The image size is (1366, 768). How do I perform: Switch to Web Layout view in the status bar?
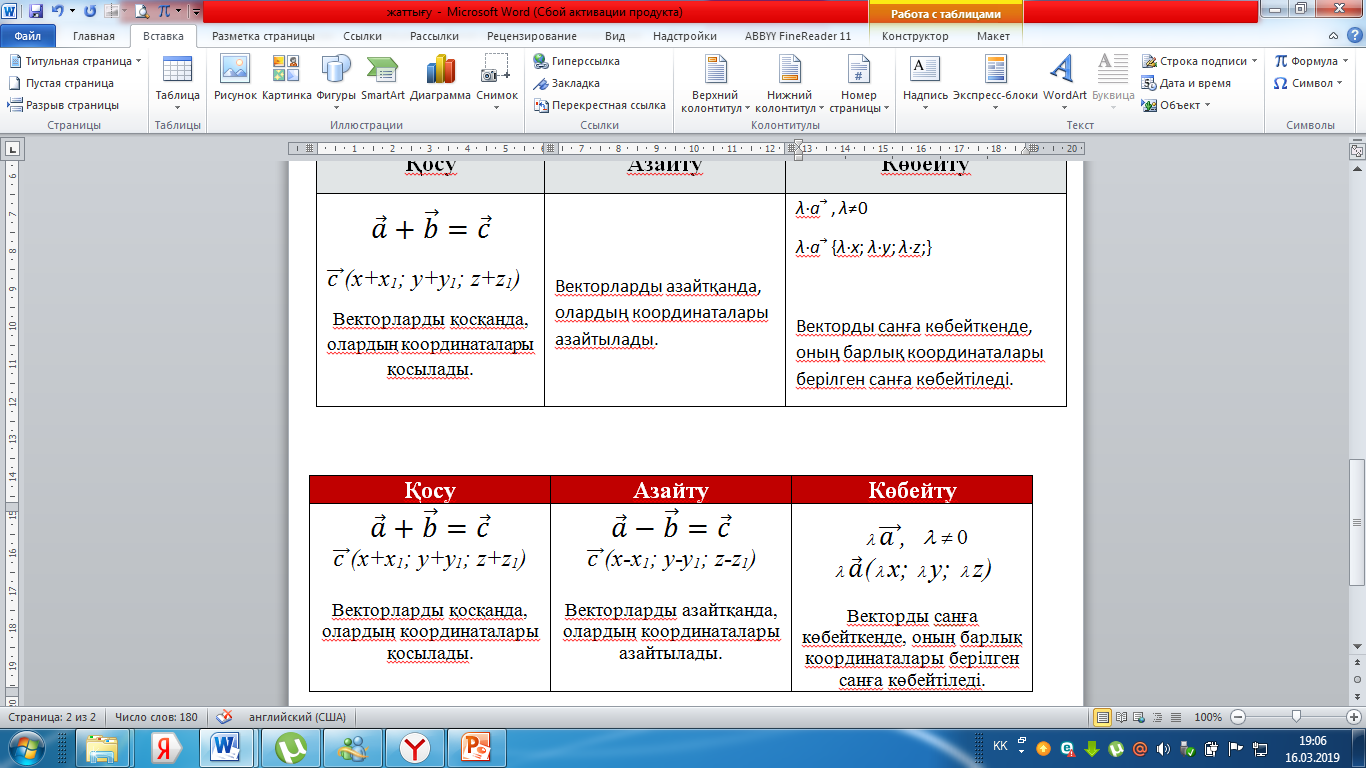[1137, 717]
